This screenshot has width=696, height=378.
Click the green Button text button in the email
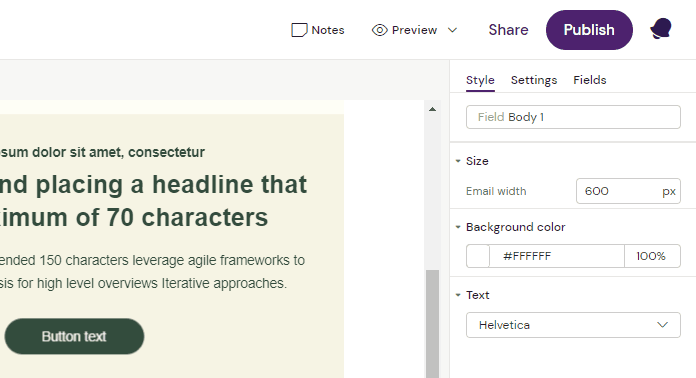click(74, 336)
